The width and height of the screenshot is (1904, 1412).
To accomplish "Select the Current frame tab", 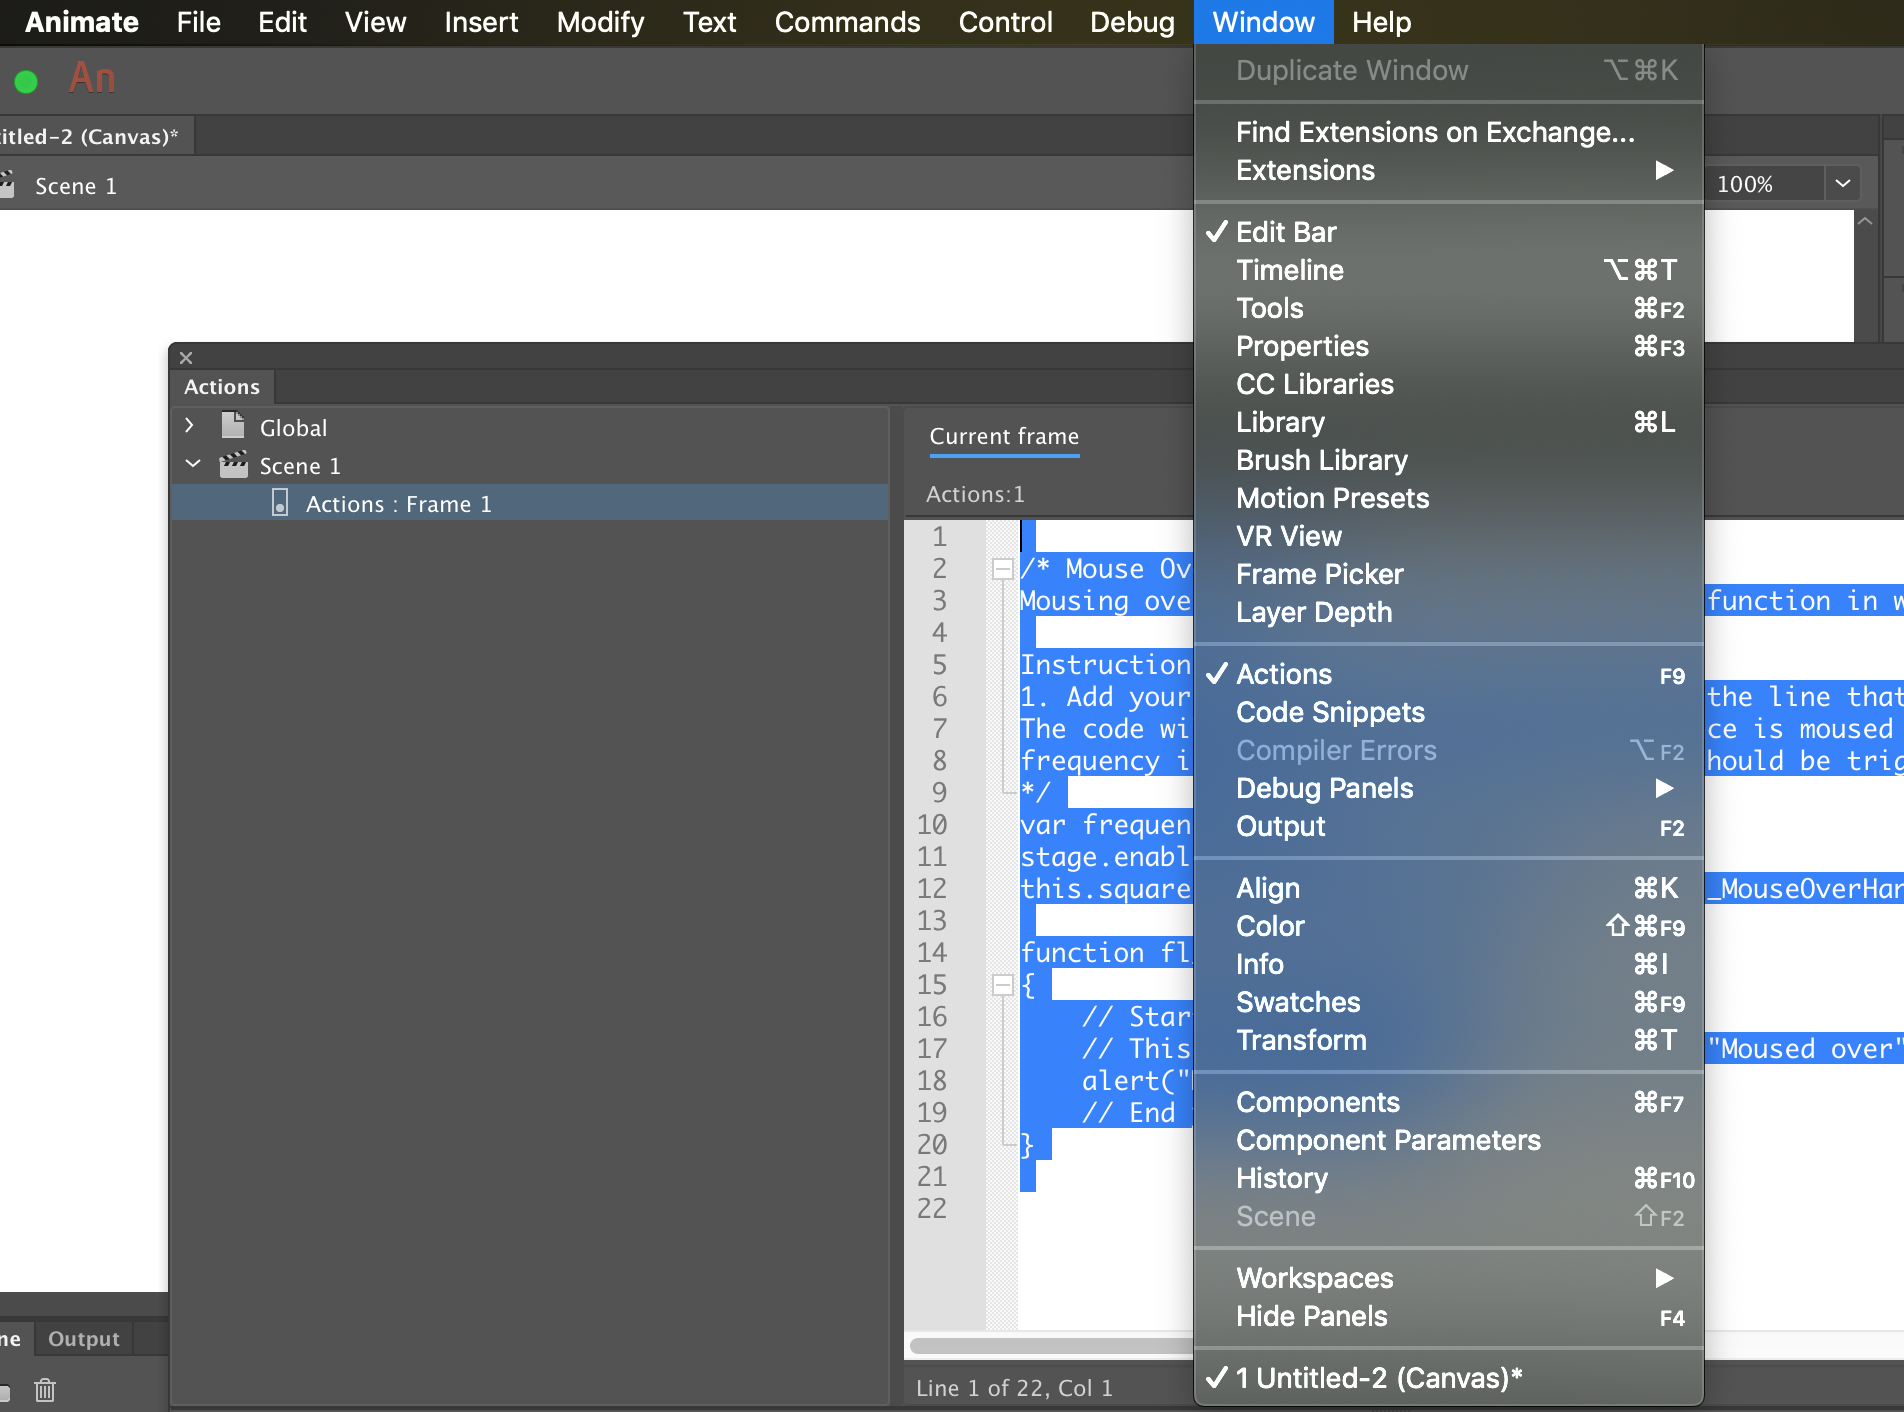I will [x=1004, y=436].
